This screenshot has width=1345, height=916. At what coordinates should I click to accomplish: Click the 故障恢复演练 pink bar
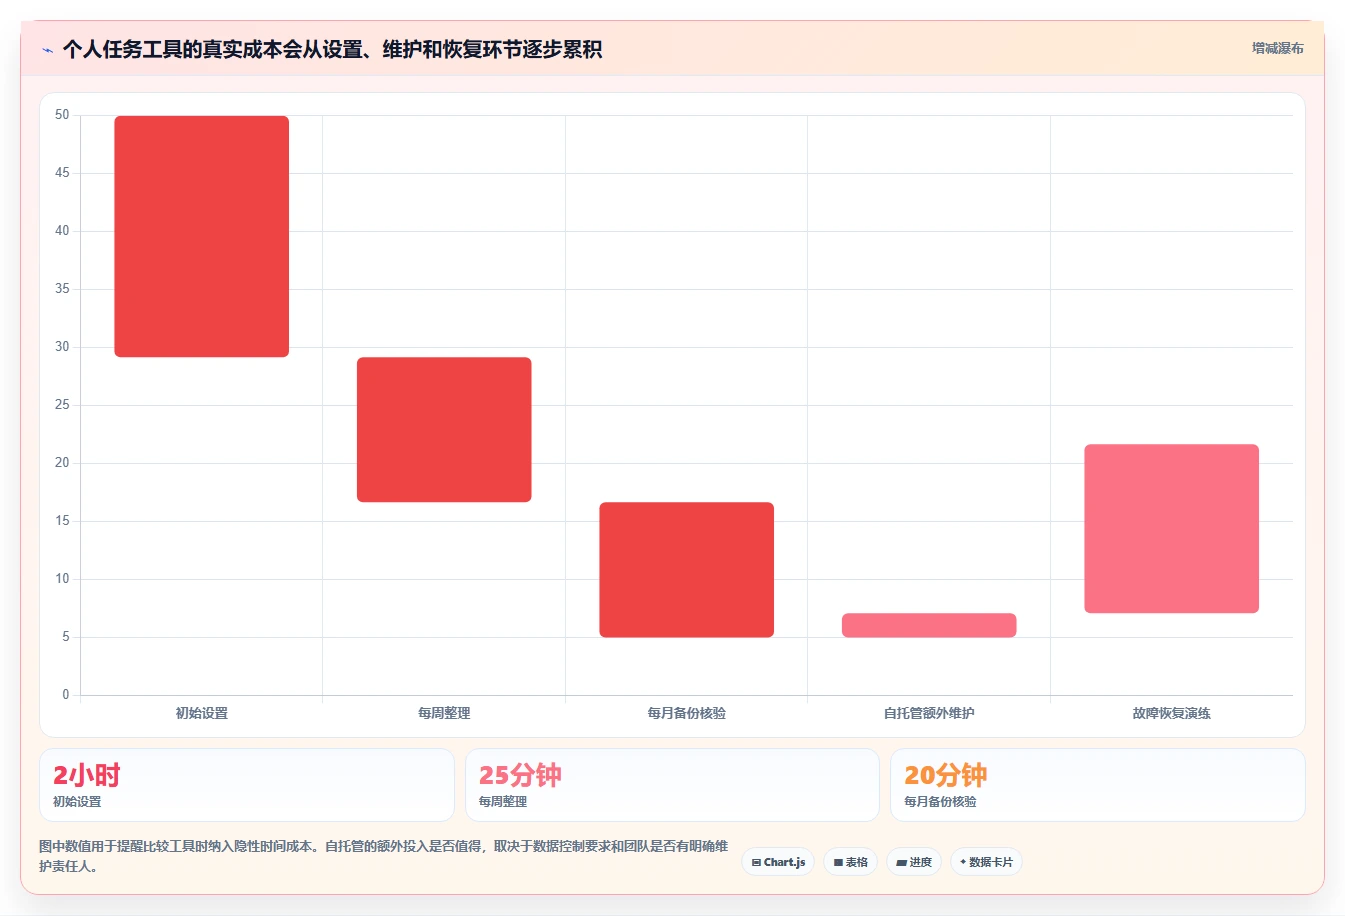coord(1172,529)
